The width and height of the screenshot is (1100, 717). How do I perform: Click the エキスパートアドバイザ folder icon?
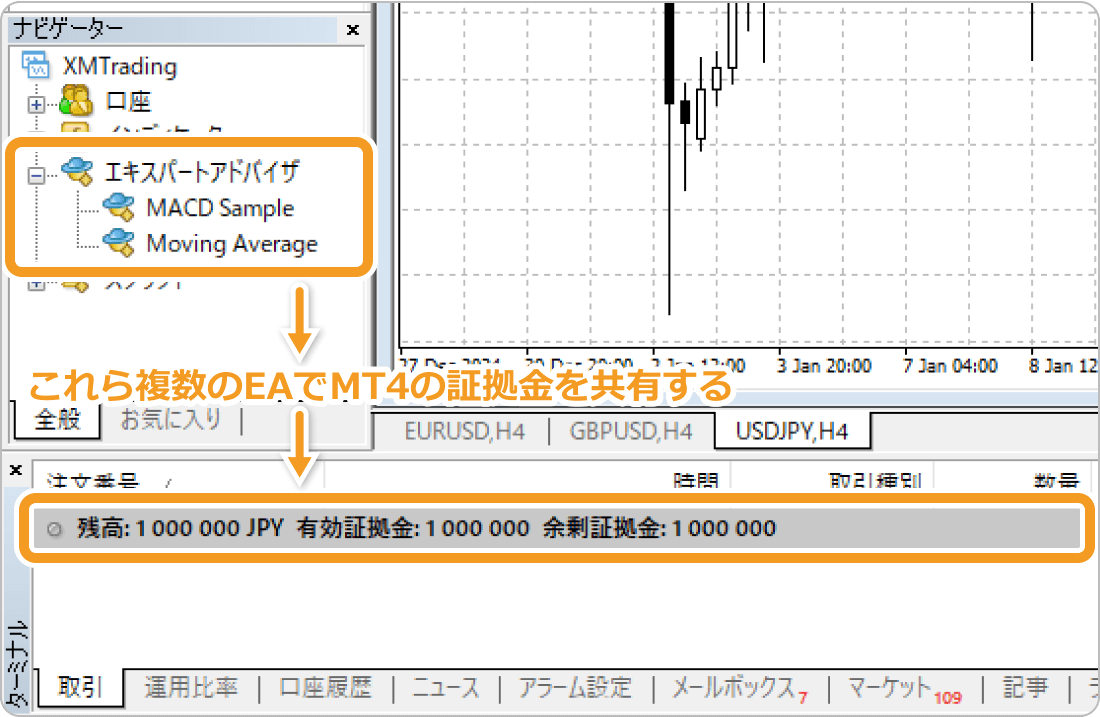coord(76,171)
